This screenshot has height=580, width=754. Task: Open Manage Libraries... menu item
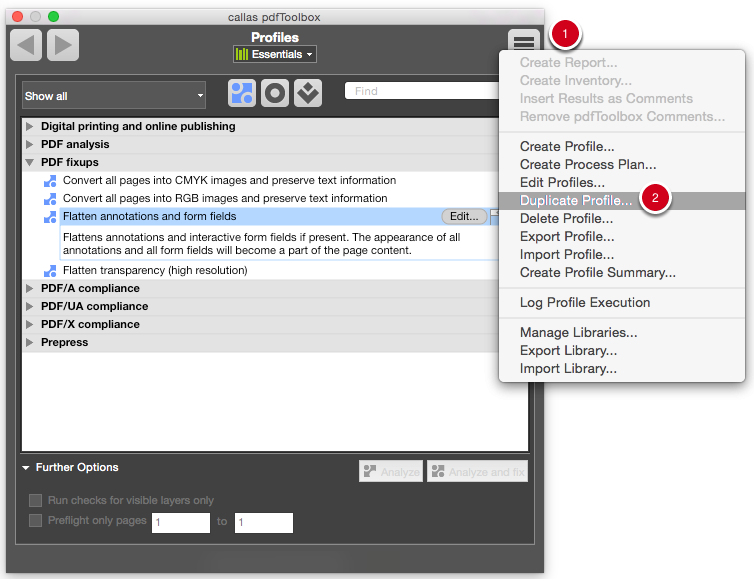[x=622, y=332]
